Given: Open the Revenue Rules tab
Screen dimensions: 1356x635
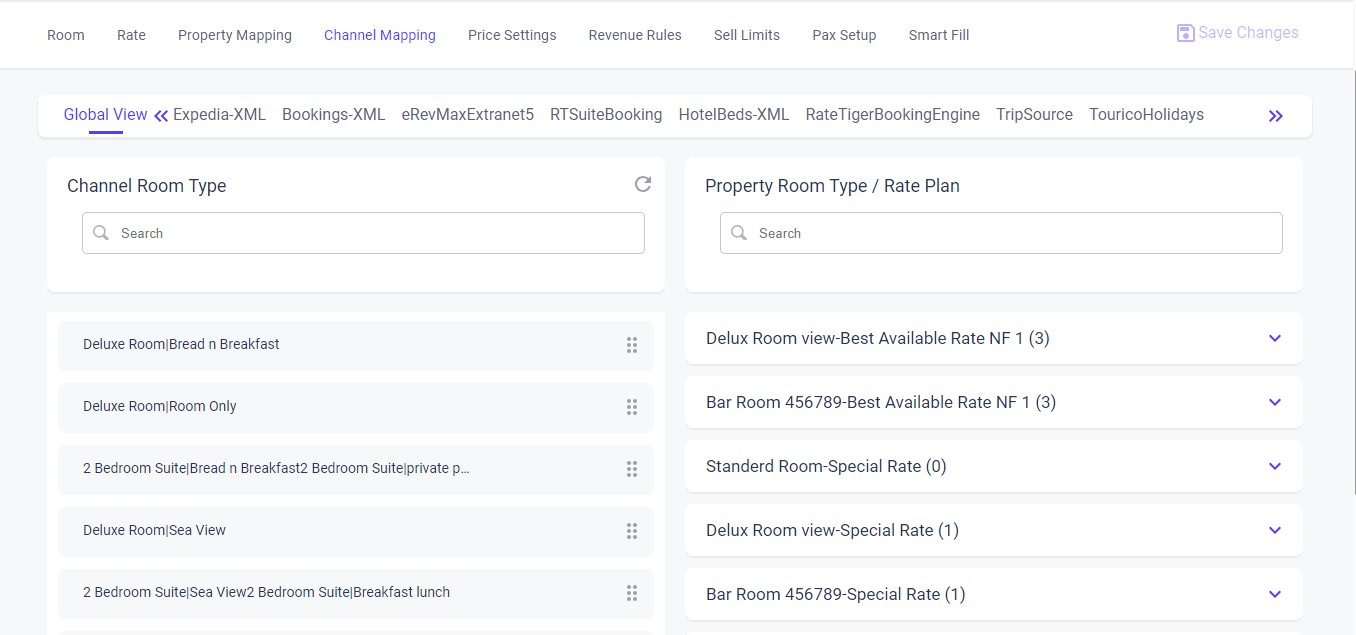Looking at the screenshot, I should [x=634, y=34].
